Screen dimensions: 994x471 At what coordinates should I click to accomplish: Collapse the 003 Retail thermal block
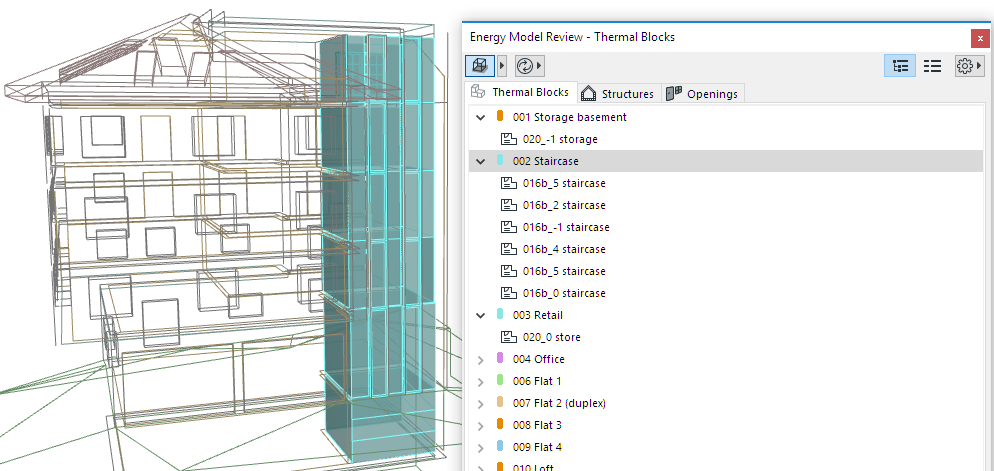[x=481, y=315]
